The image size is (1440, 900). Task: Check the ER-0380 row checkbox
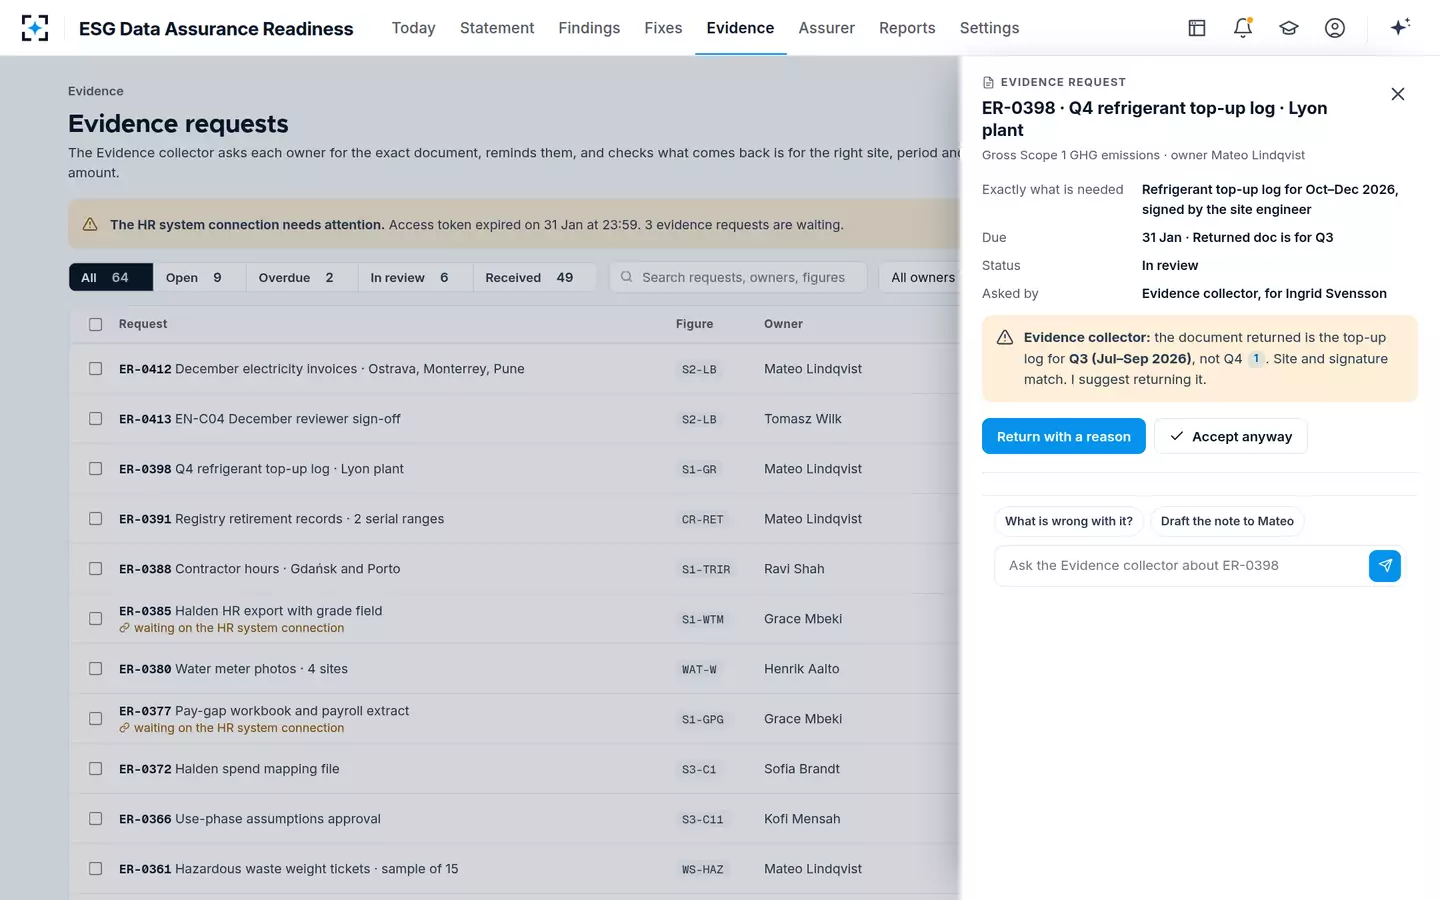pyautogui.click(x=96, y=669)
